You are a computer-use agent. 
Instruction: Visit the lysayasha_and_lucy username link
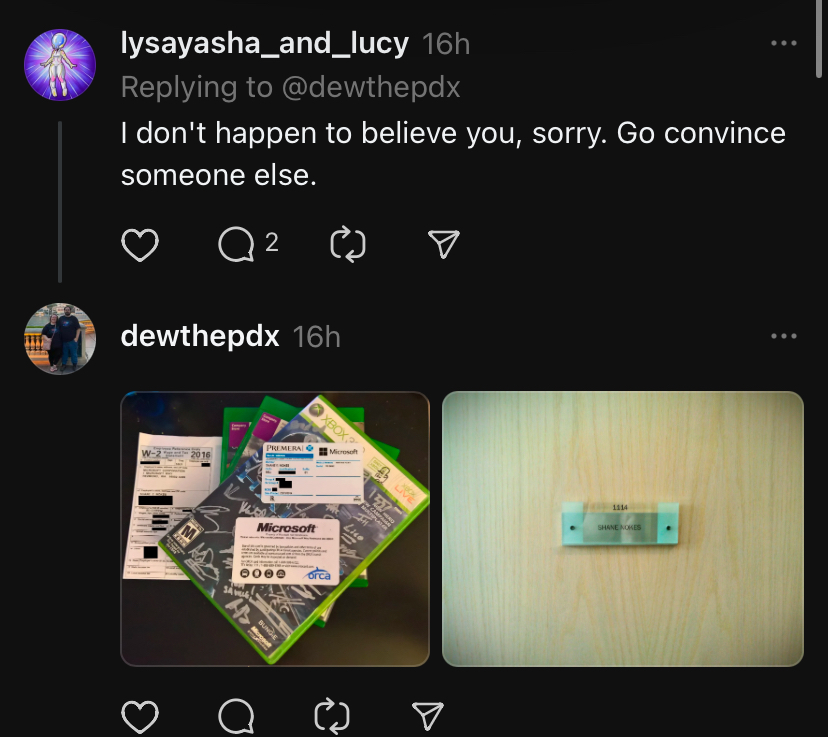[265, 43]
